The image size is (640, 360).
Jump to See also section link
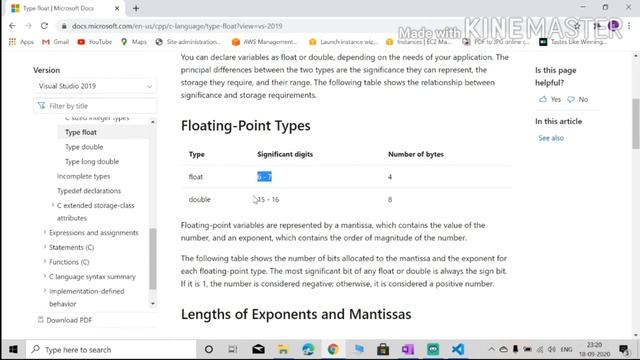551,138
